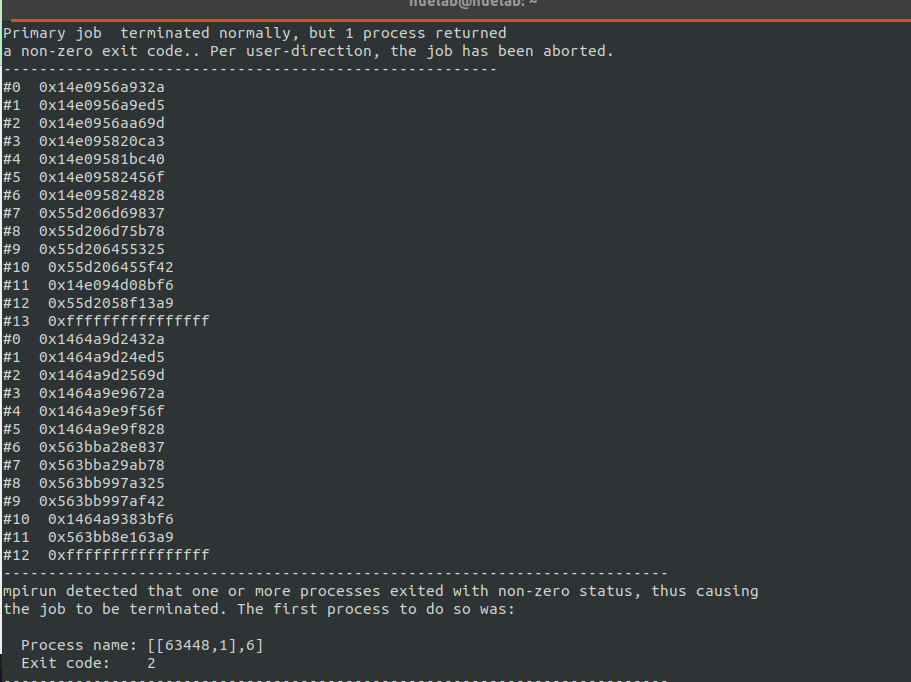The image size is (911, 682).
Task: Click frame address 0x55d206d69837
Action: pyautogui.click(x=102, y=213)
